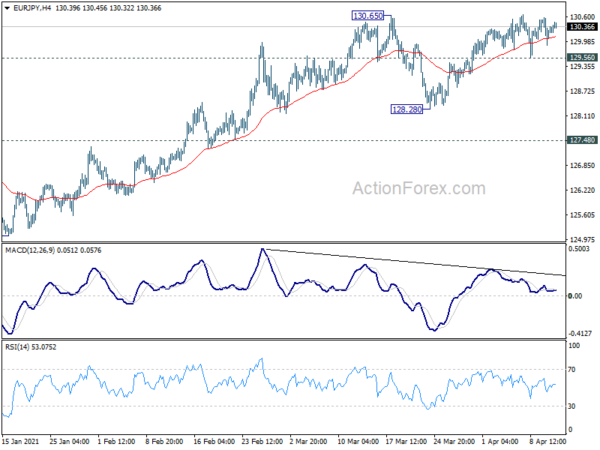Click the 130.600 price axis label

click(x=582, y=17)
